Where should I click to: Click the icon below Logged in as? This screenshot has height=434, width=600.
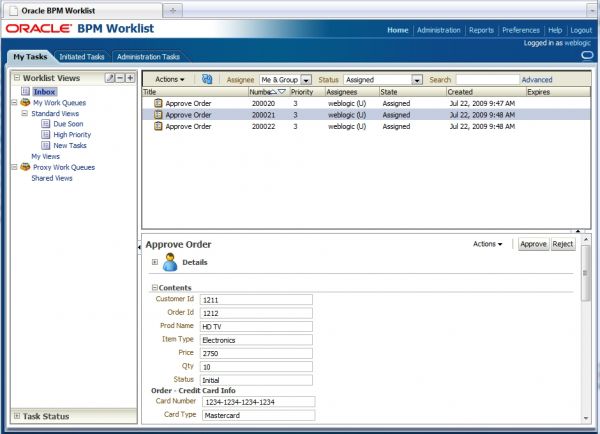click(587, 55)
